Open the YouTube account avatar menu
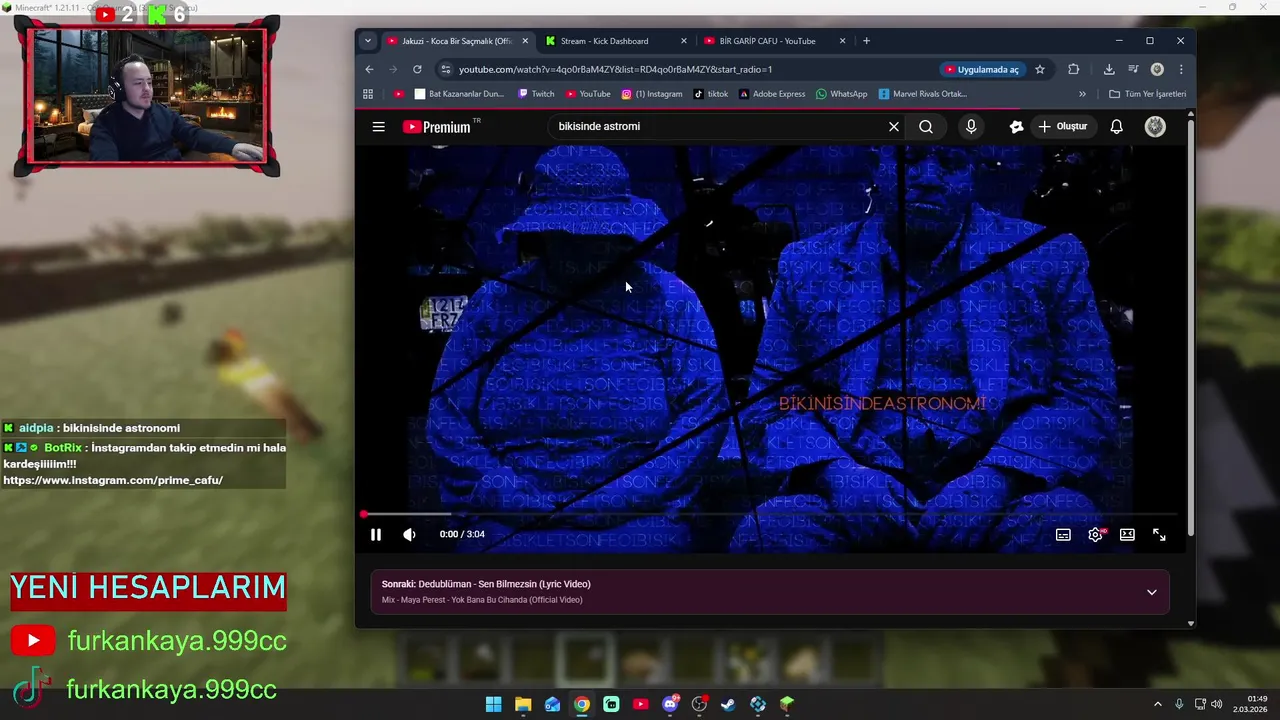The image size is (1280, 720). click(1155, 127)
